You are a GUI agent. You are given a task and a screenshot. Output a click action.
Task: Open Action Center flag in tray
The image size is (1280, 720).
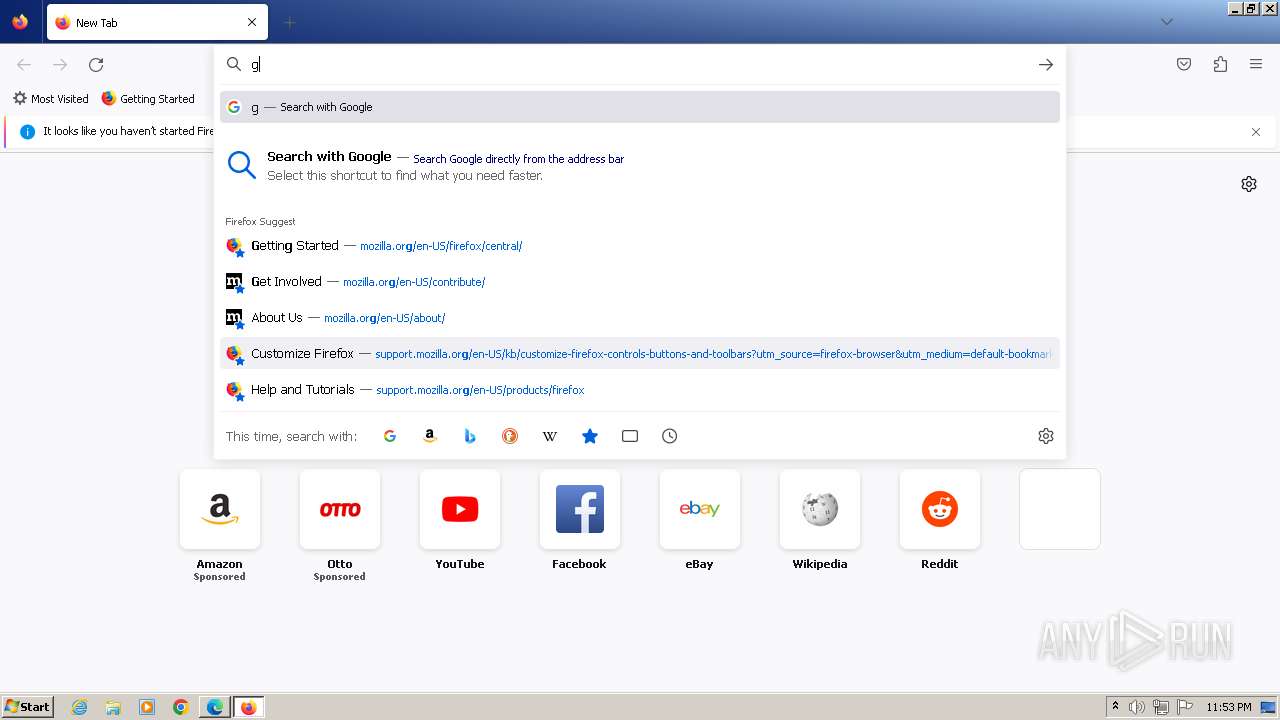1185,707
